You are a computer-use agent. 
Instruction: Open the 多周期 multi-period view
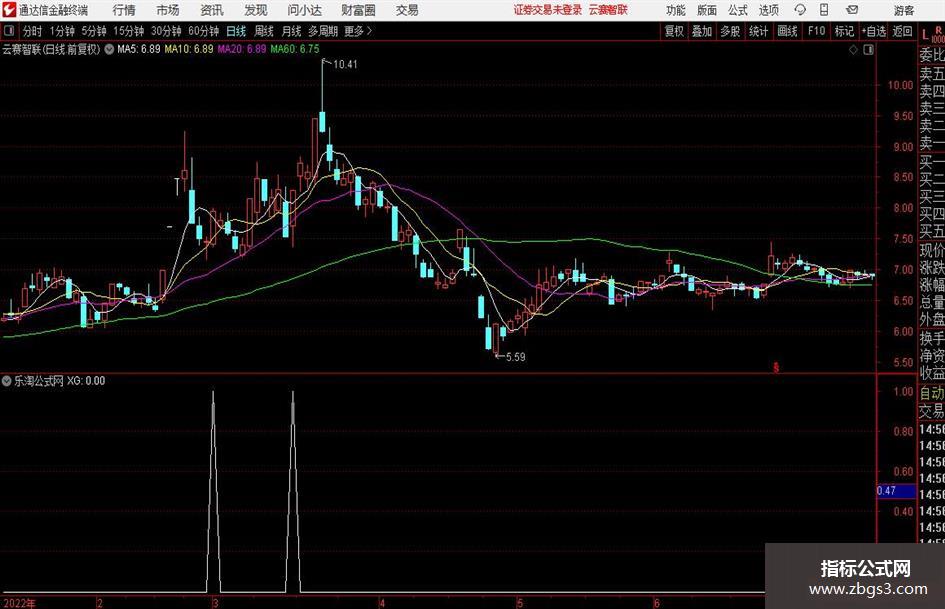click(323, 31)
